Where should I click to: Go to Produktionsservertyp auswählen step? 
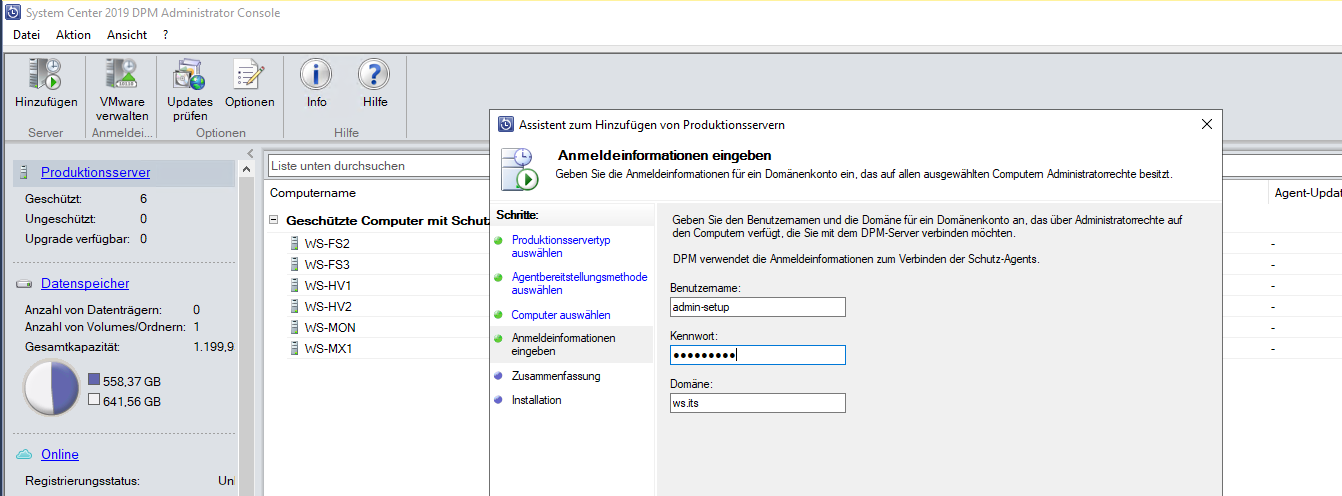(561, 247)
